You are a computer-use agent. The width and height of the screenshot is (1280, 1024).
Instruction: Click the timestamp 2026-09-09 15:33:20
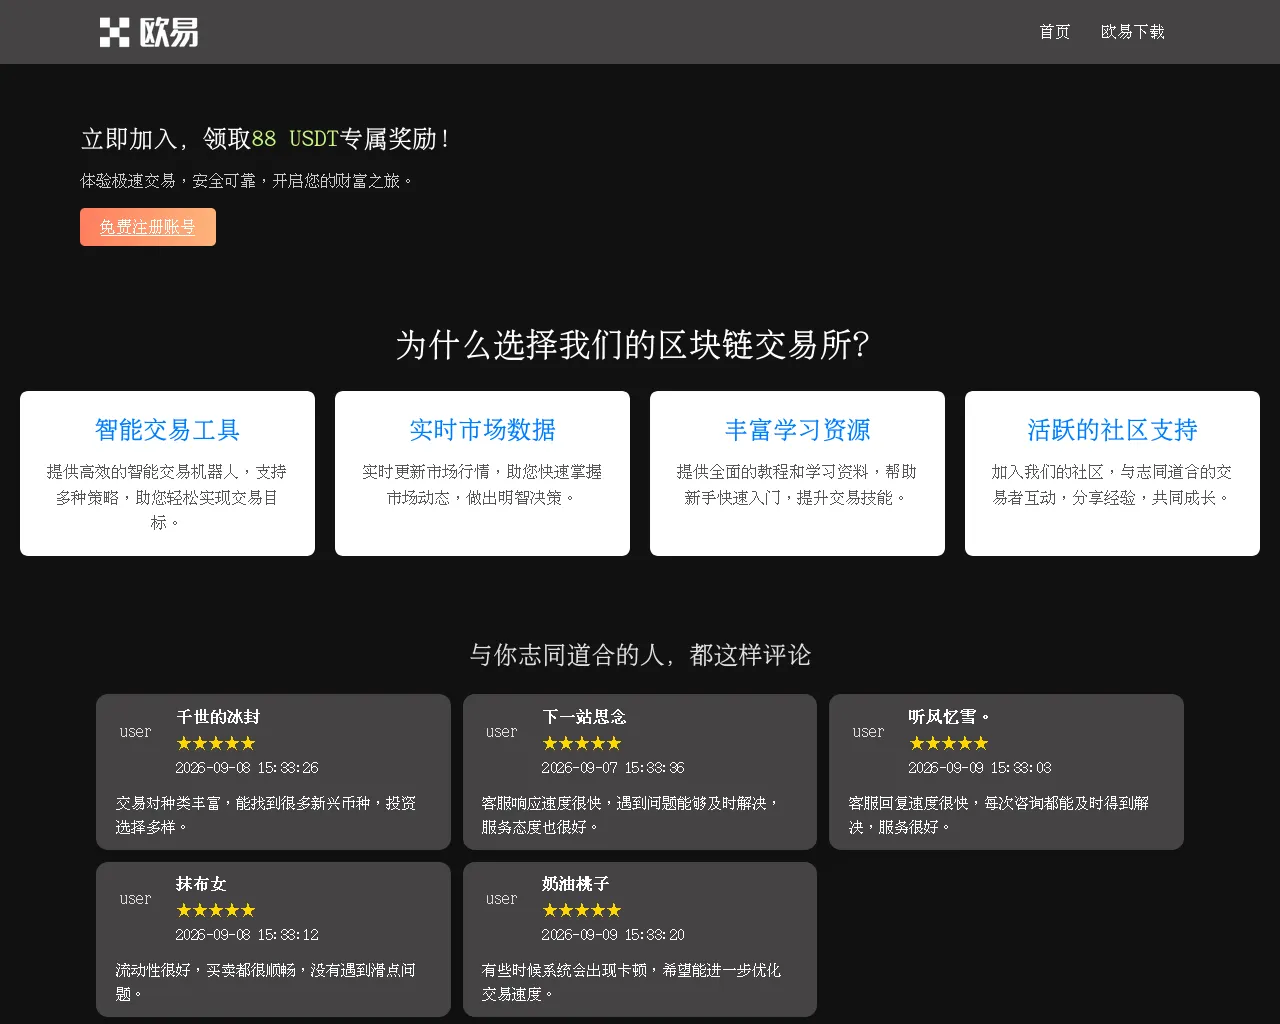(x=613, y=935)
